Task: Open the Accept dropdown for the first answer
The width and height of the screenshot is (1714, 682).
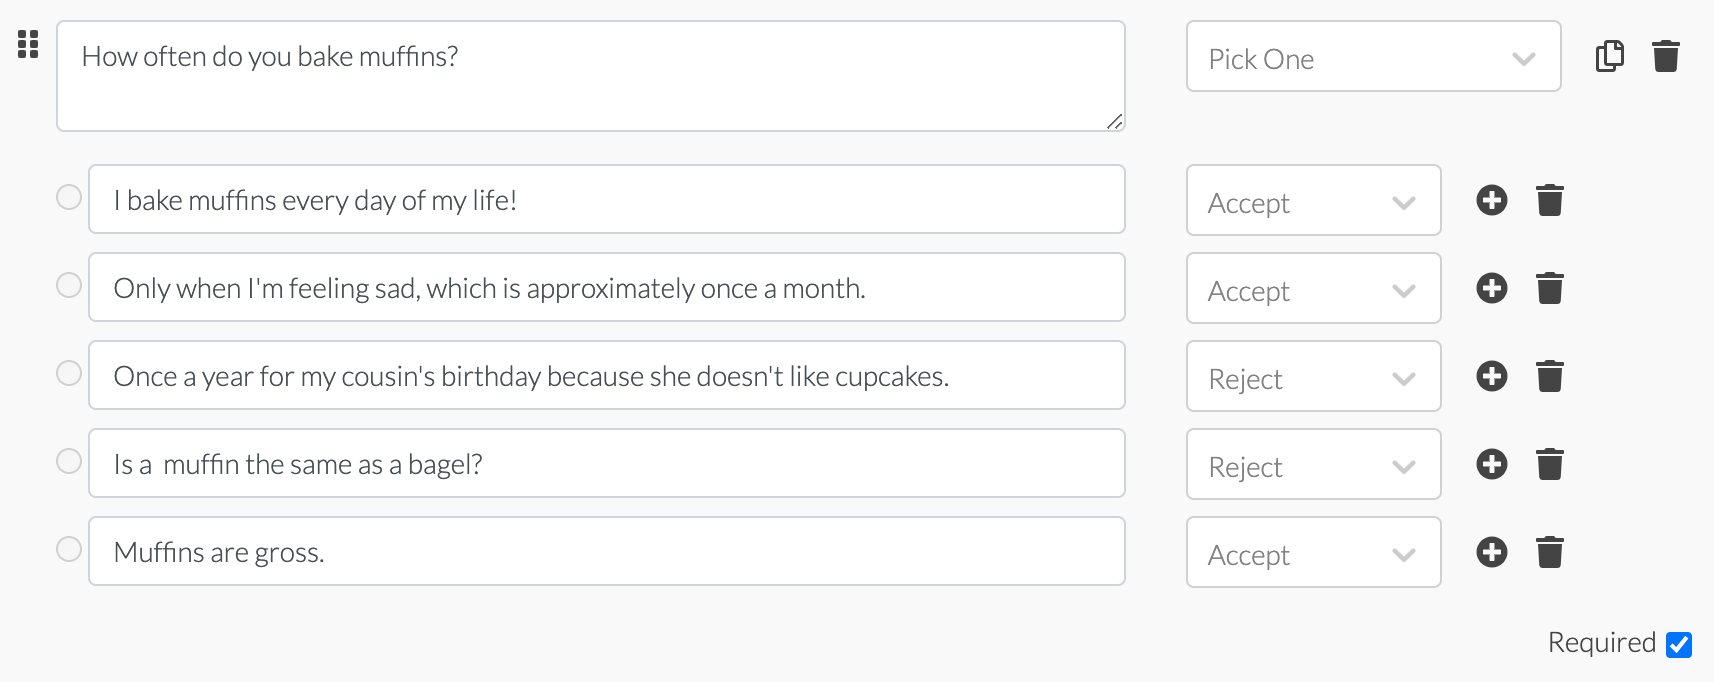Action: click(x=1313, y=200)
